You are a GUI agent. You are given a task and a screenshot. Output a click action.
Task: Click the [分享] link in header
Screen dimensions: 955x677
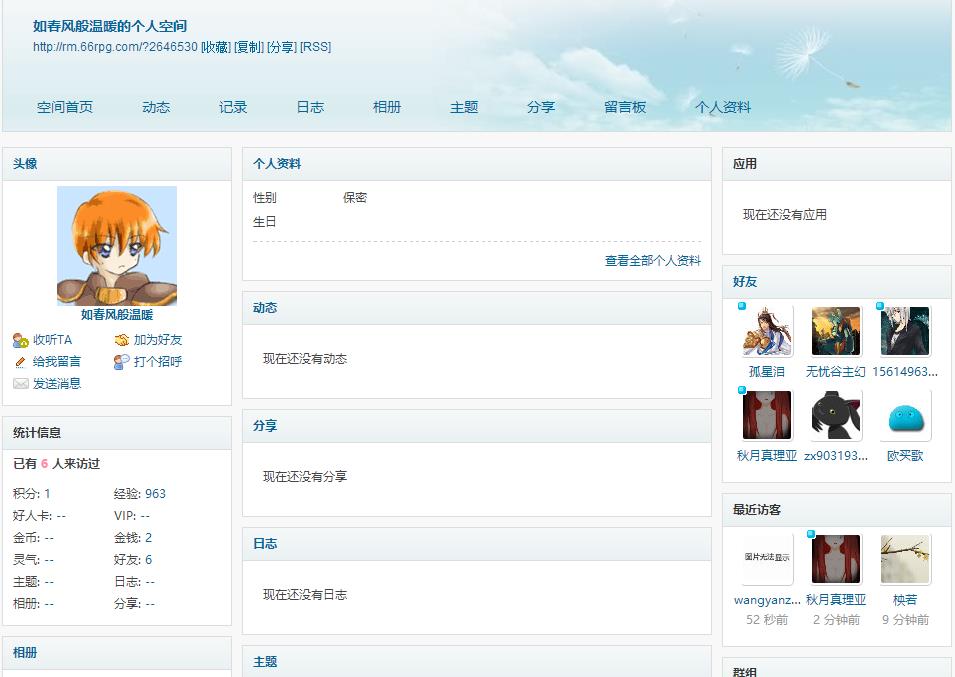coord(282,47)
